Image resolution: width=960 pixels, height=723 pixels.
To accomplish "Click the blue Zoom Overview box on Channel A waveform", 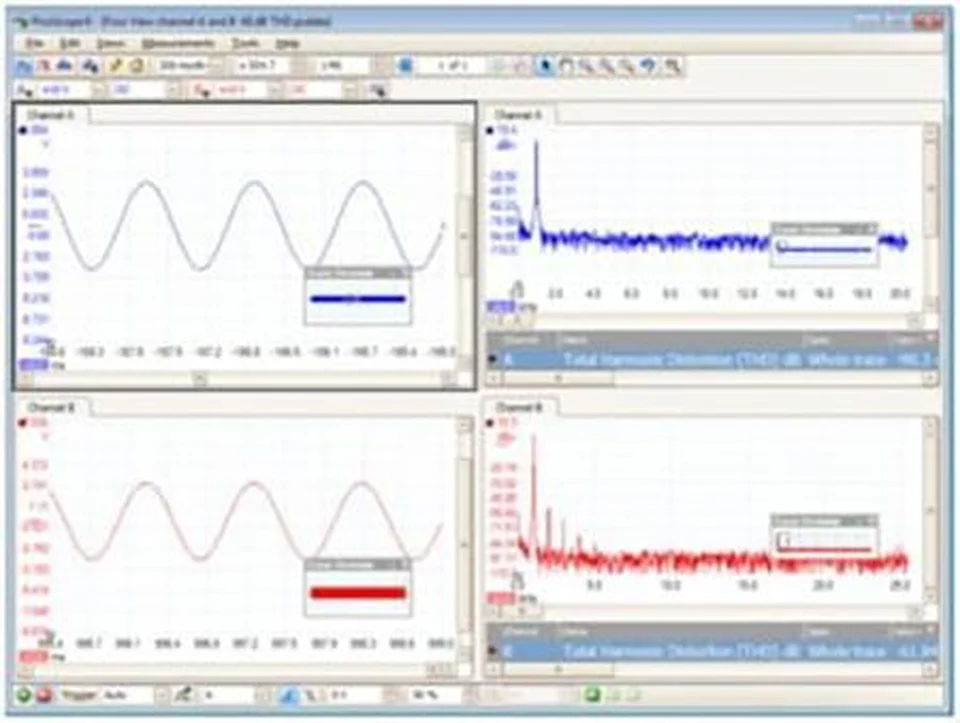I will 357,297.
